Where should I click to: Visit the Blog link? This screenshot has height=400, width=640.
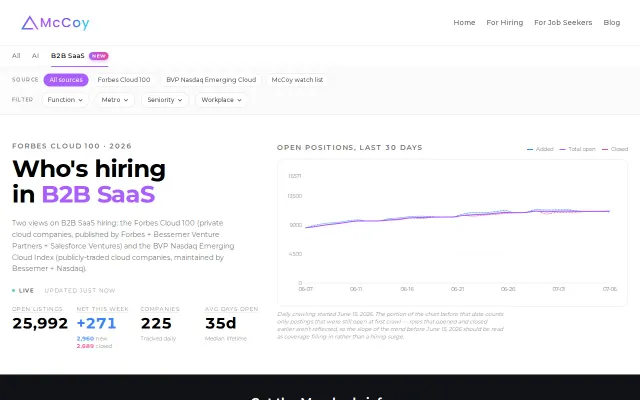coord(611,22)
